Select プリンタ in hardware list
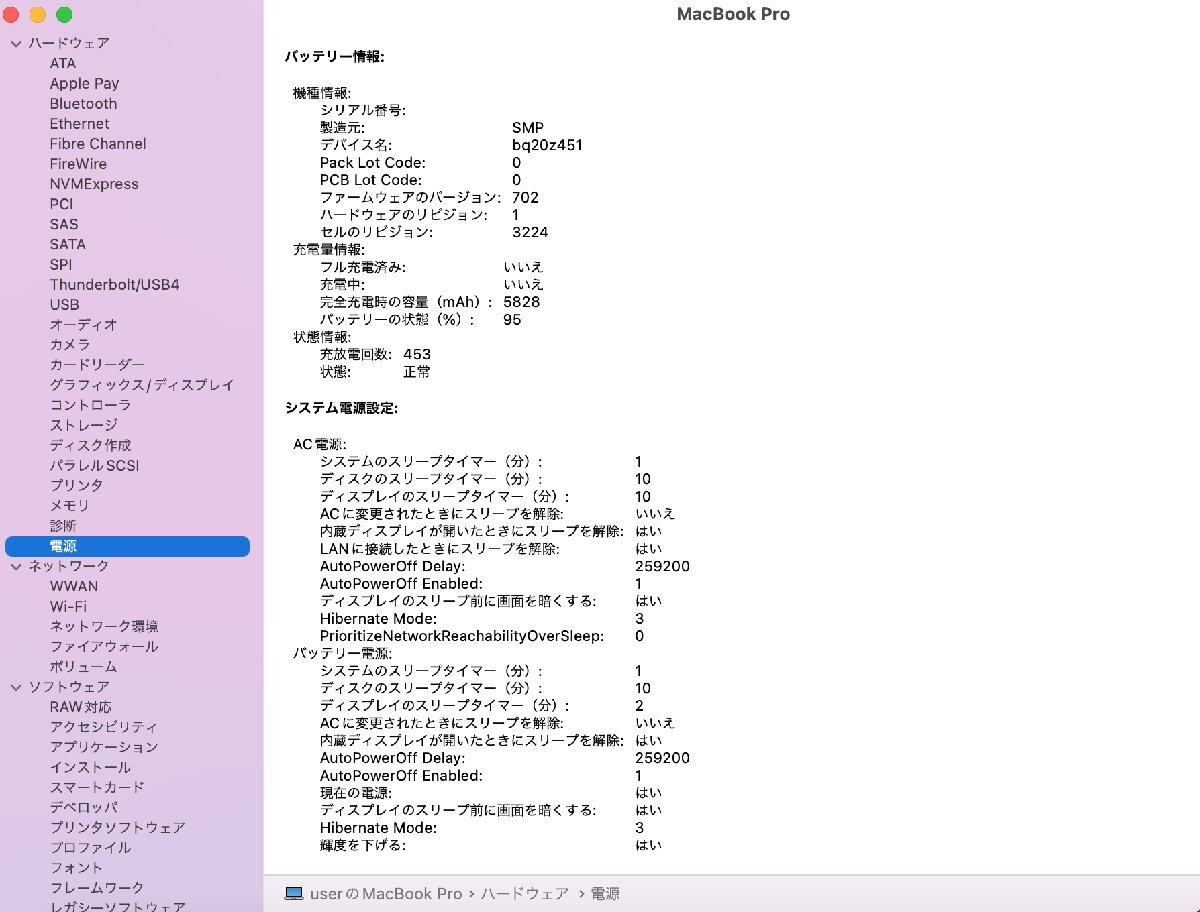This screenshot has width=1200, height=912. (76, 485)
